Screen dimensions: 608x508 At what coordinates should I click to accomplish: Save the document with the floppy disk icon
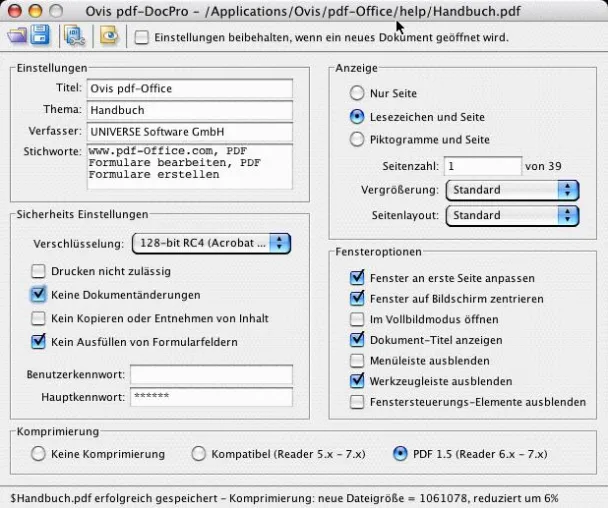pos(40,35)
